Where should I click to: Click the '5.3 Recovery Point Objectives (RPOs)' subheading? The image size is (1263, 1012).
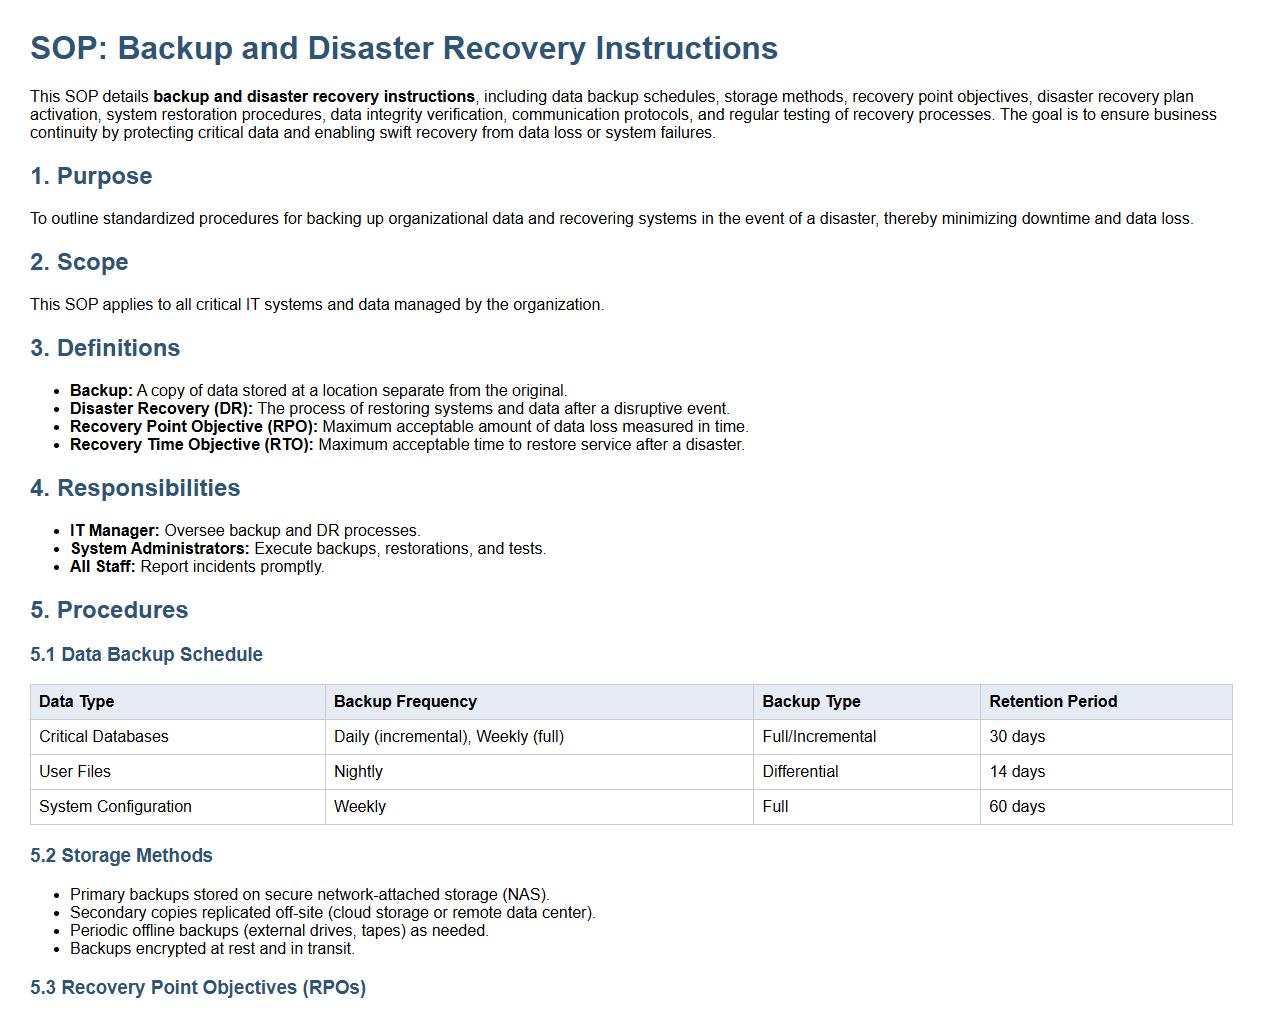pos(198,987)
